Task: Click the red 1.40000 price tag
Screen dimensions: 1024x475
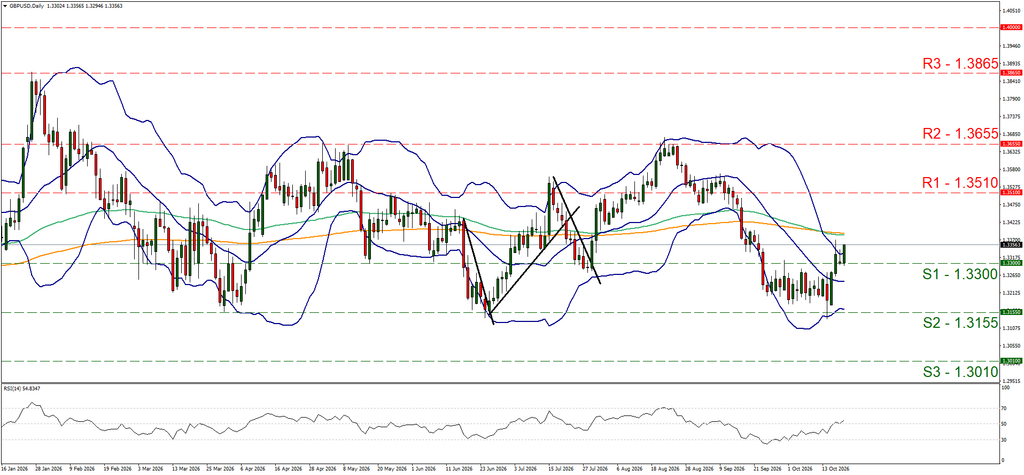Action: pos(1010,27)
